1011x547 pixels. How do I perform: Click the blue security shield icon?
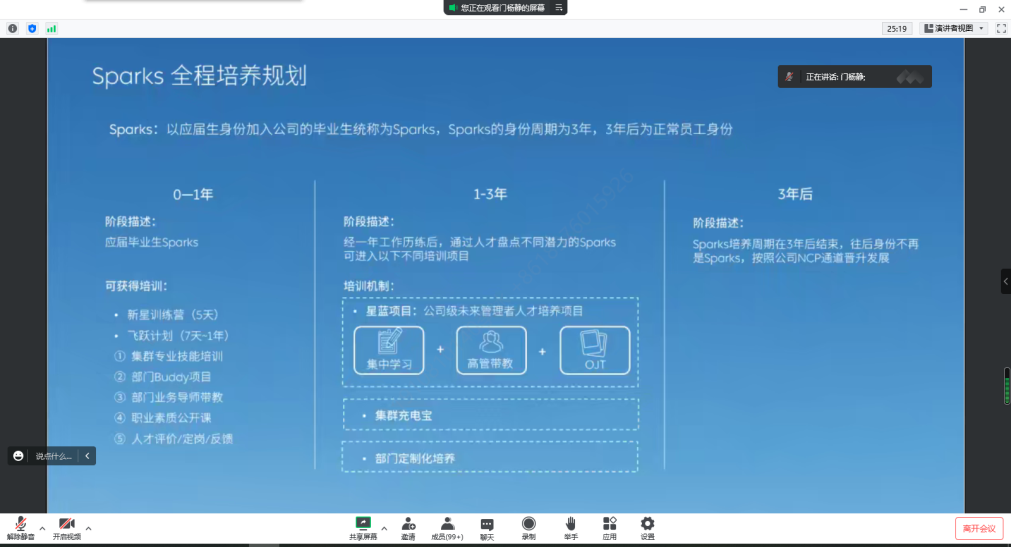click(32, 28)
